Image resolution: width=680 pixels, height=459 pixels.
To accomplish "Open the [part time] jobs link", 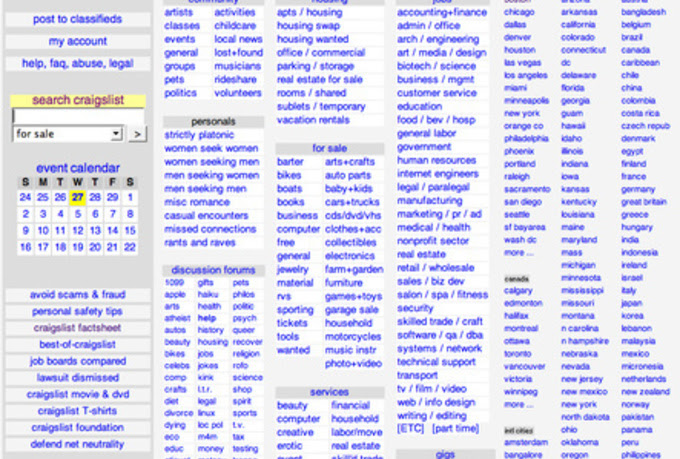I will tap(455, 429).
